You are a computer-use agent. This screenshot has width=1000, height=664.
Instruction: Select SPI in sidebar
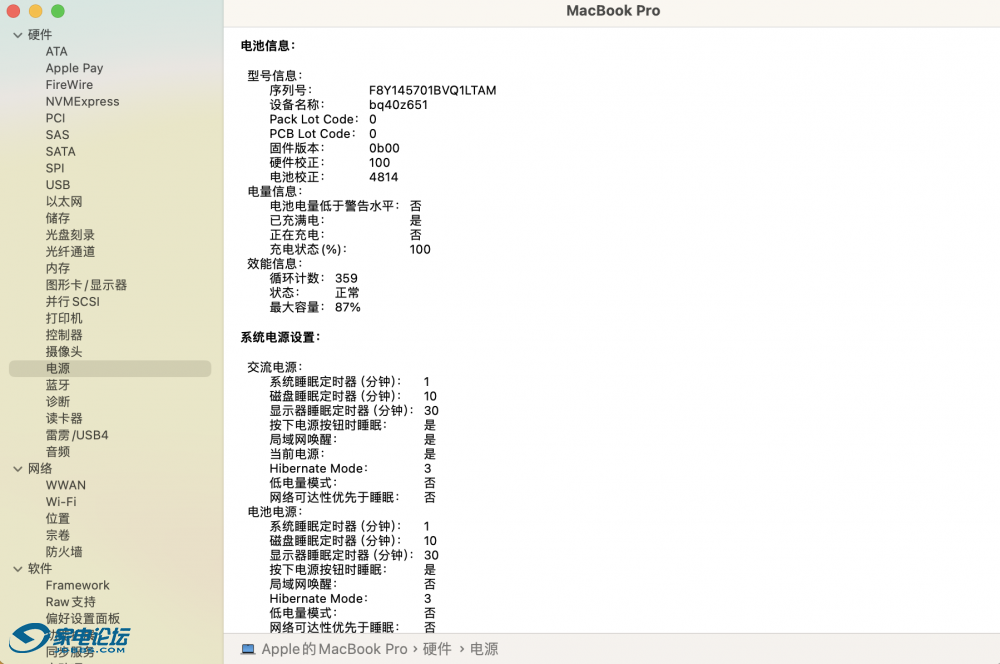[x=55, y=168]
